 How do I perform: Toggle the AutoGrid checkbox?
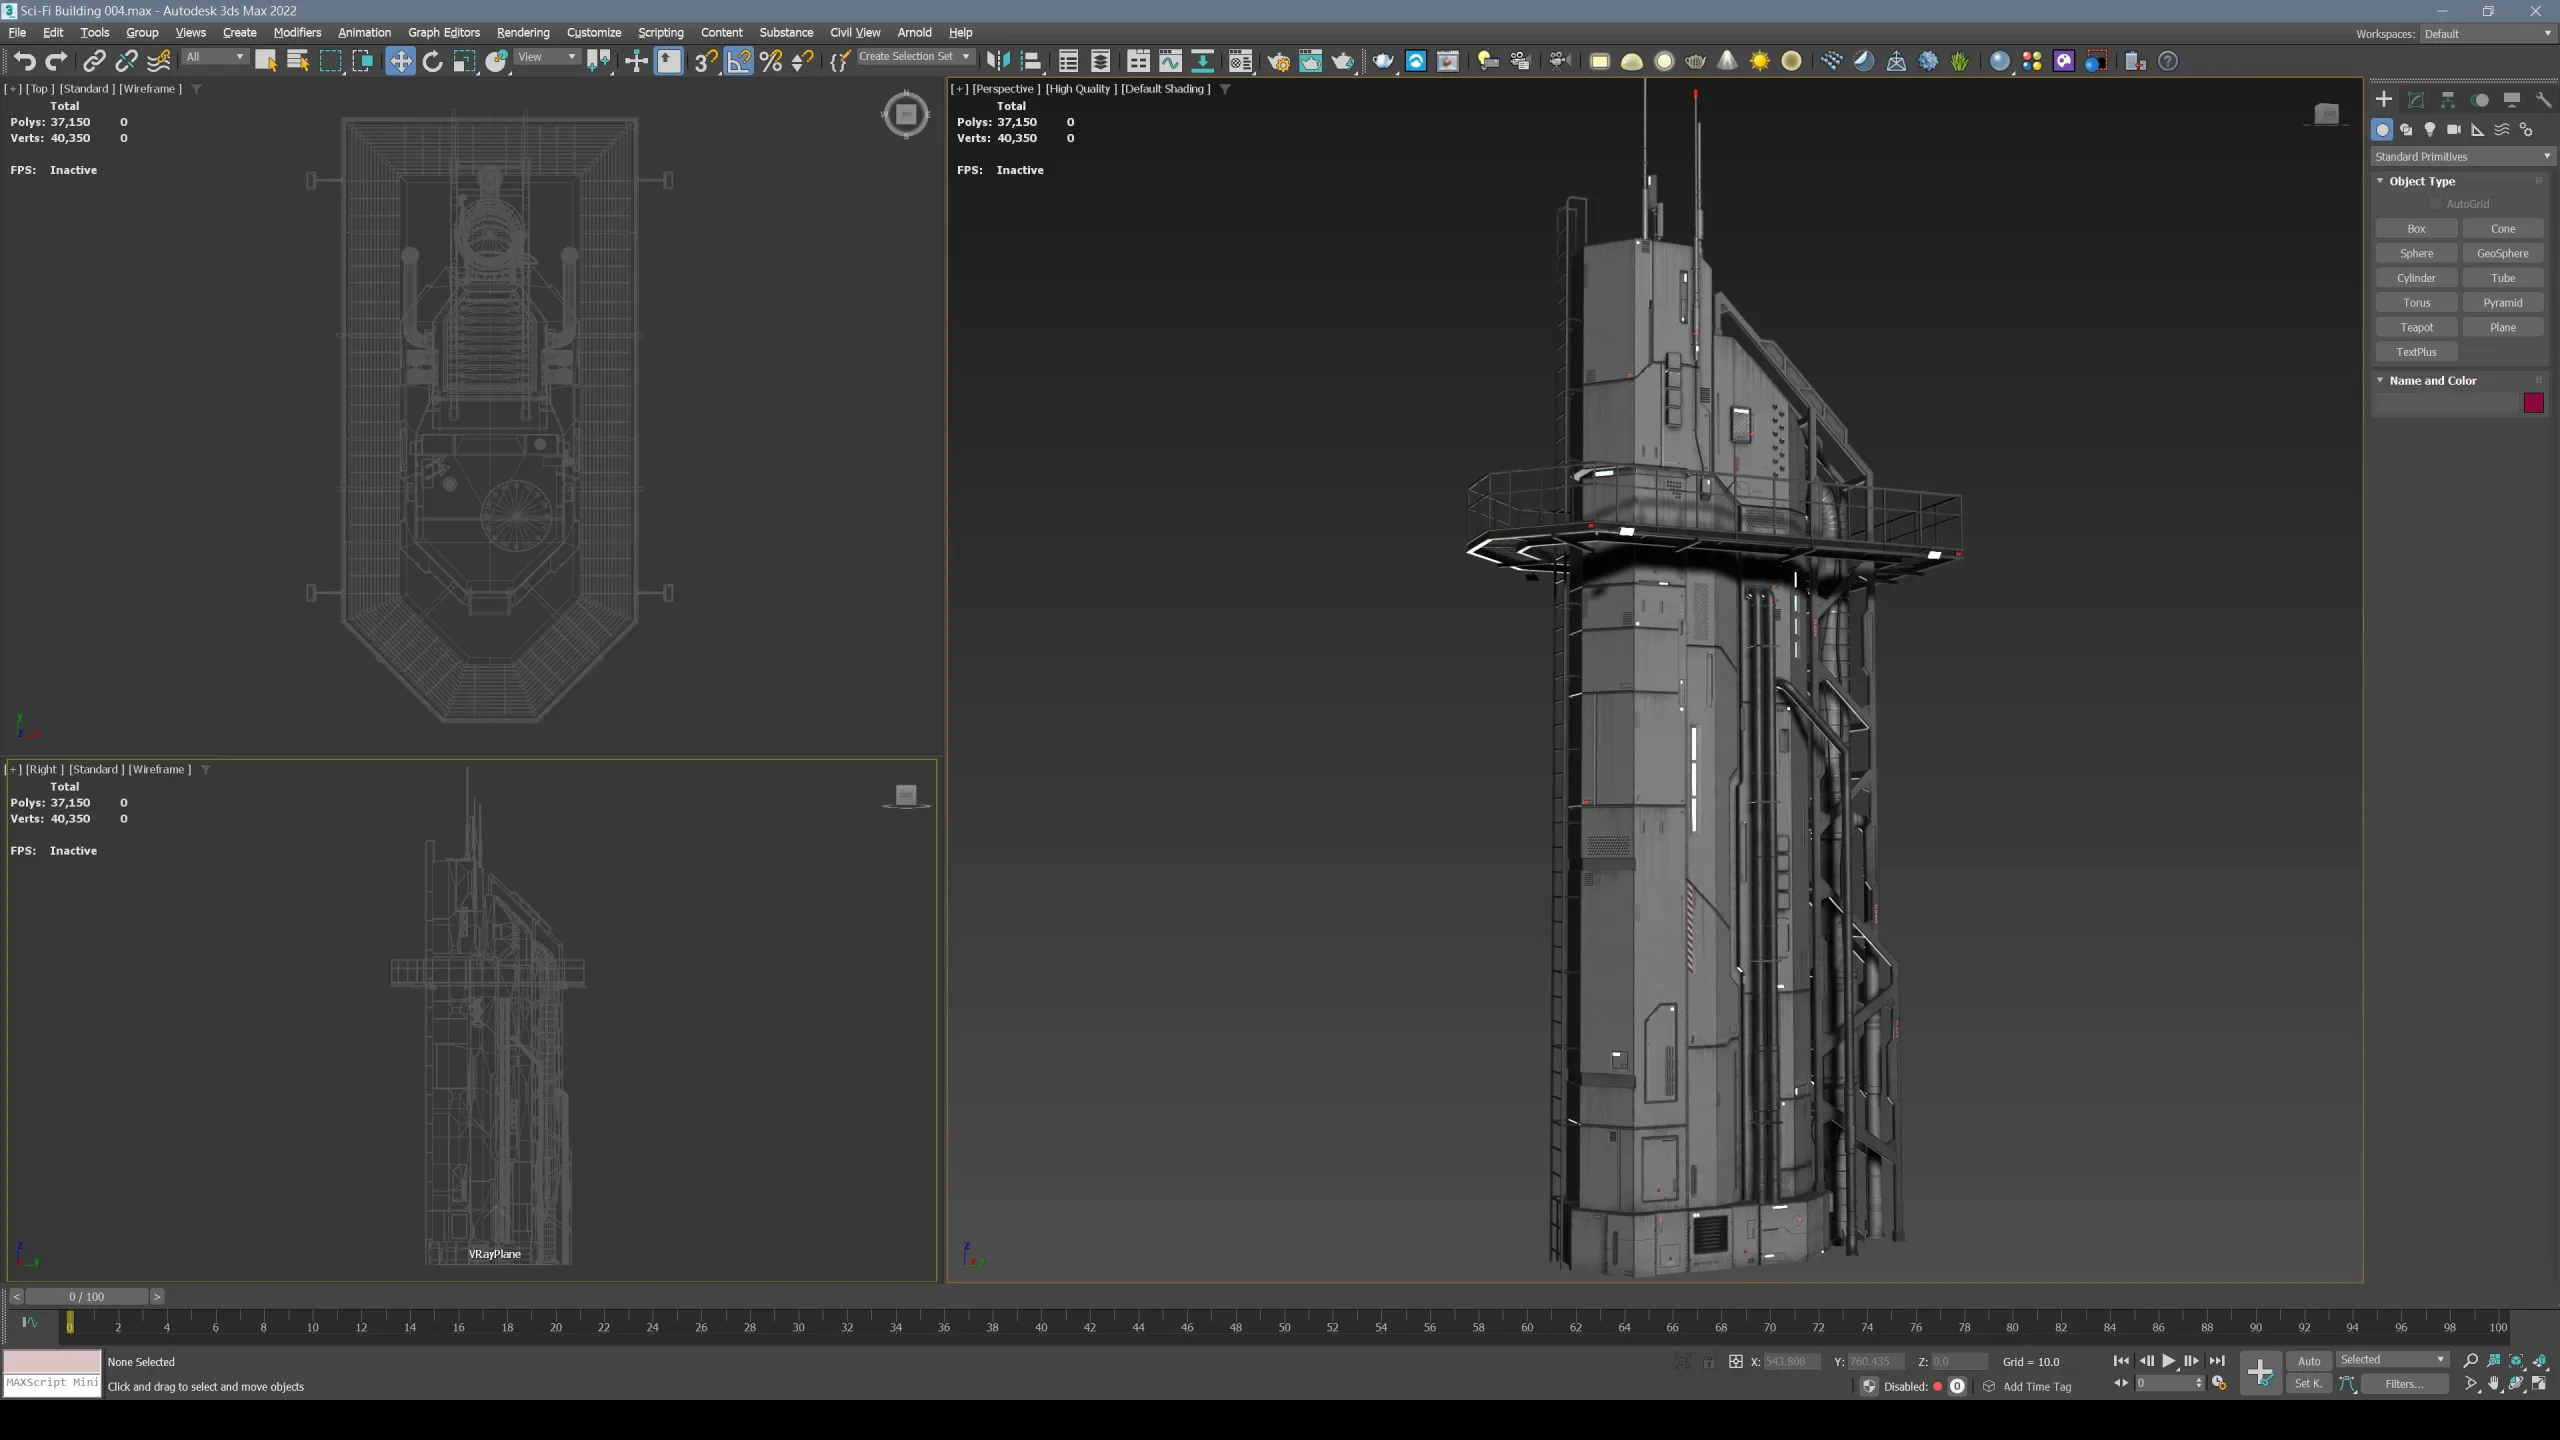(x=2436, y=204)
